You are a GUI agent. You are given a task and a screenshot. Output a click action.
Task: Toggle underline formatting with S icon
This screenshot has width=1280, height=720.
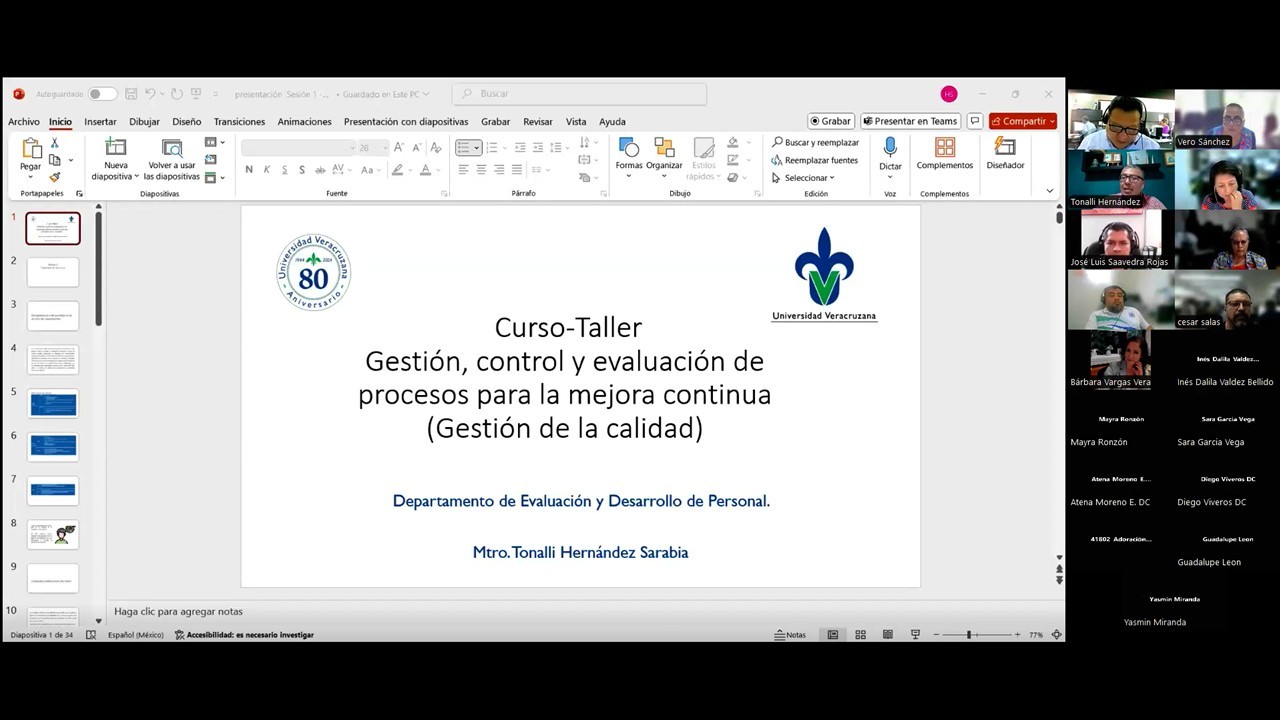point(283,169)
